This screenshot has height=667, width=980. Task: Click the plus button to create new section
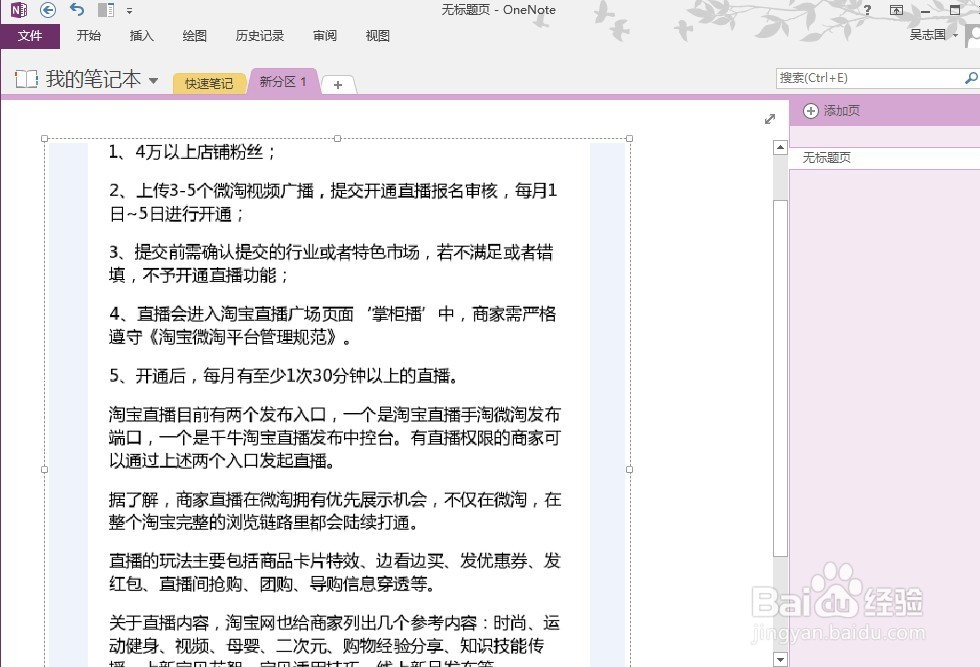tap(338, 85)
